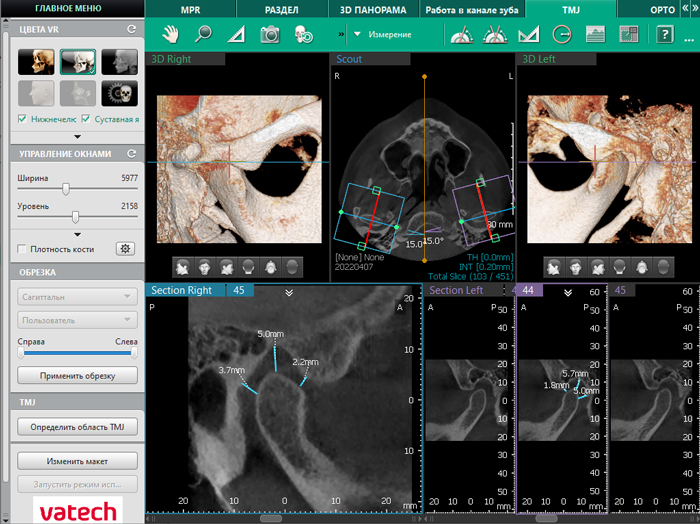Click the camera capture icon
Image resolution: width=700 pixels, height=524 pixels.
pos(270,34)
